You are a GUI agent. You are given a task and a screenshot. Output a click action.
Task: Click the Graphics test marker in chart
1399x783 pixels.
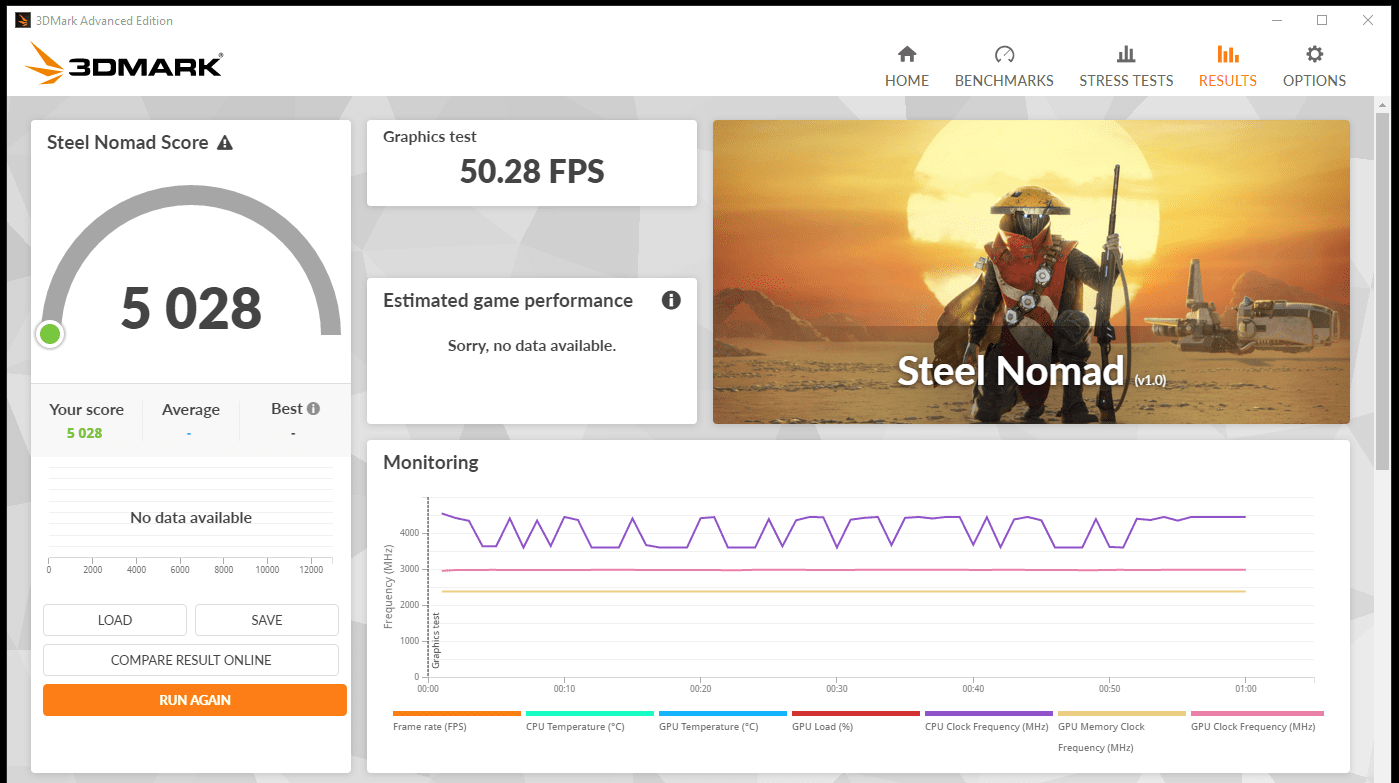point(436,640)
